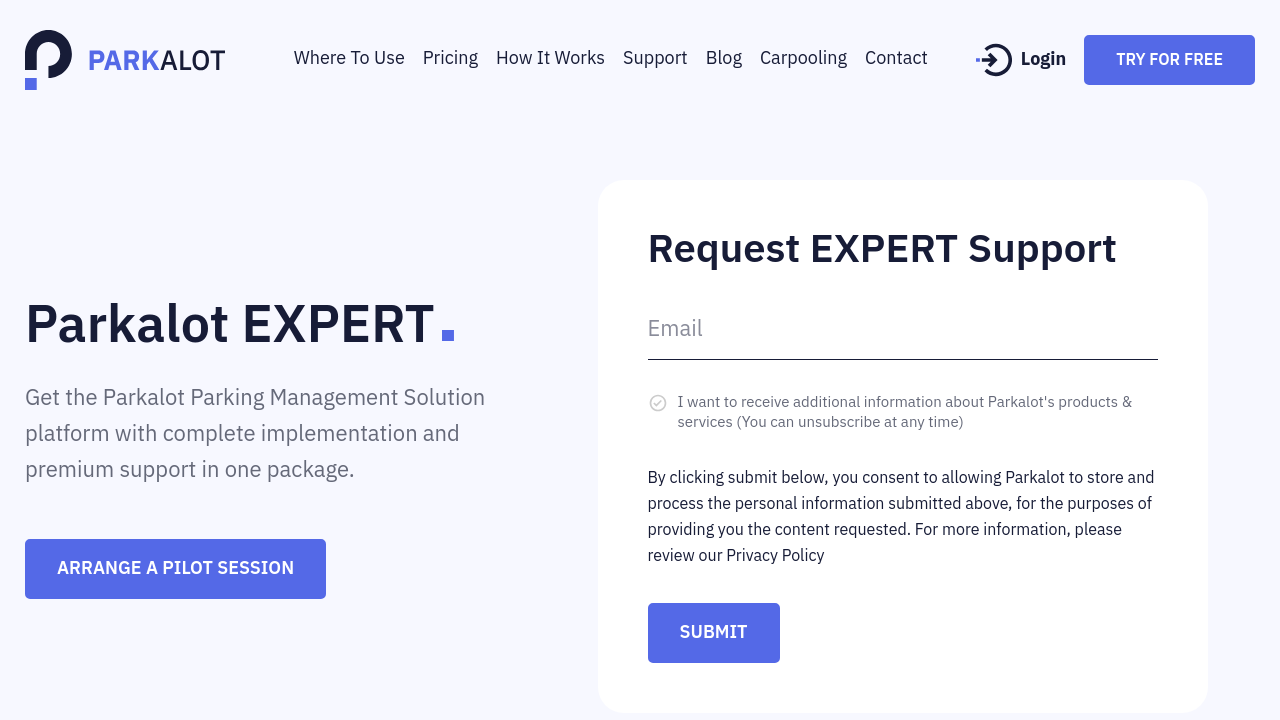This screenshot has height=720, width=1280.
Task: Click the PARKALOT wordmark text
Action: coord(156,61)
